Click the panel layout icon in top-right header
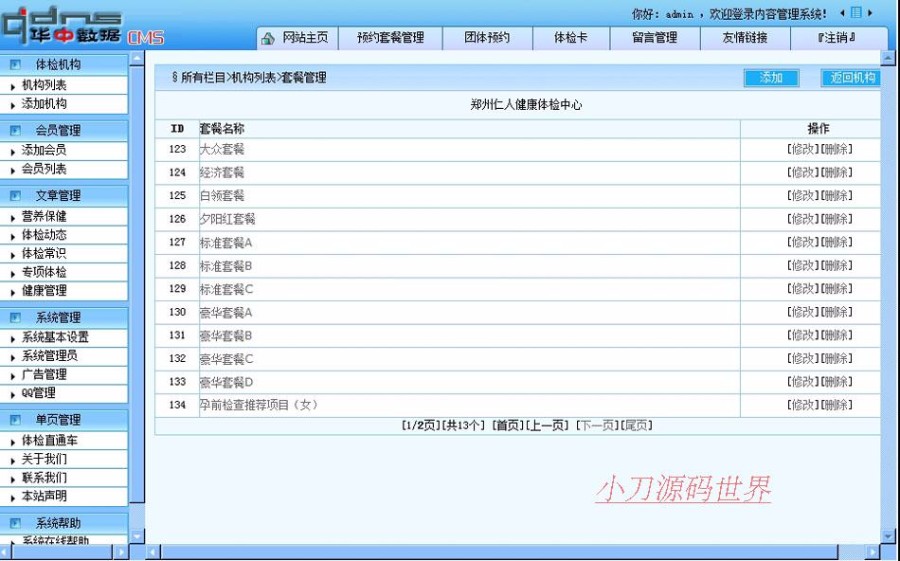 (856, 13)
